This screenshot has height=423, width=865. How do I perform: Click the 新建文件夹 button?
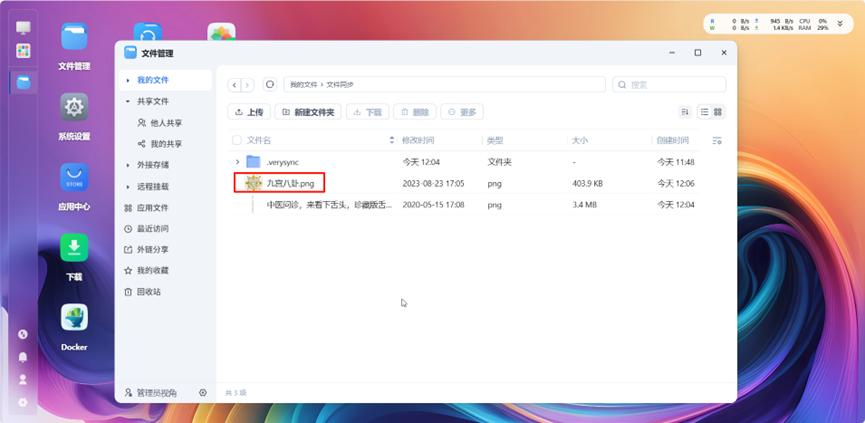tap(309, 112)
